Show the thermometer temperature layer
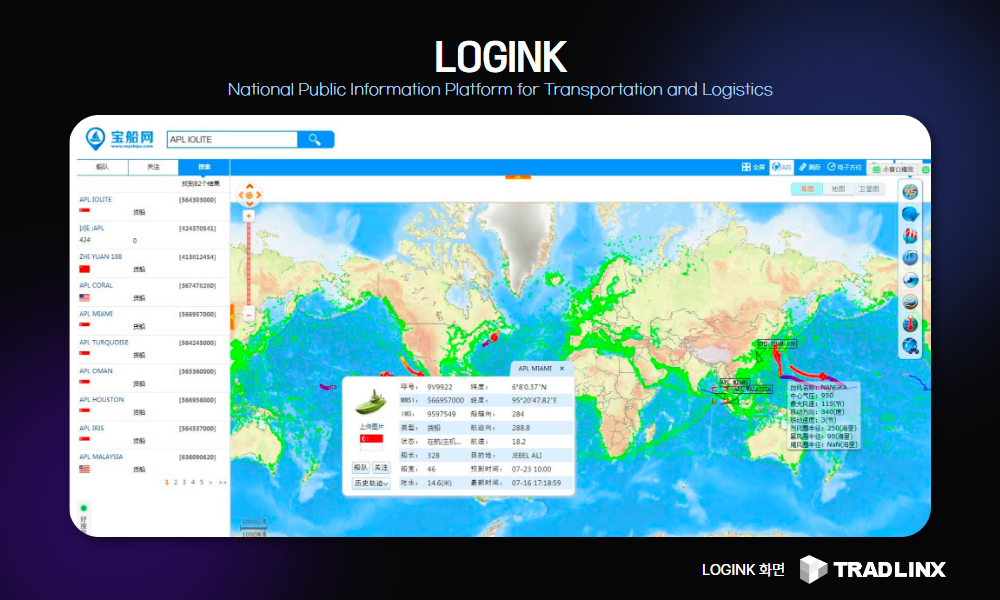The image size is (1000, 600). pyautogui.click(x=910, y=324)
